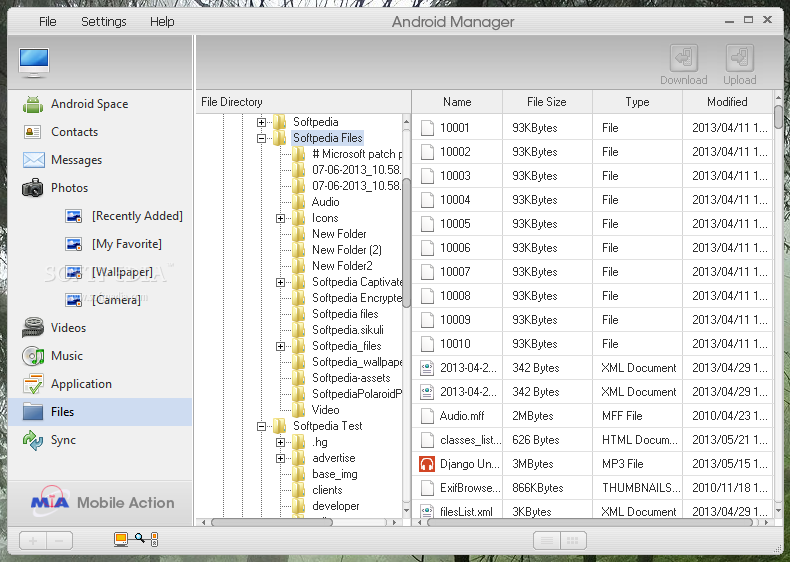Open the Messages section
The width and height of the screenshot is (790, 562).
(62, 160)
